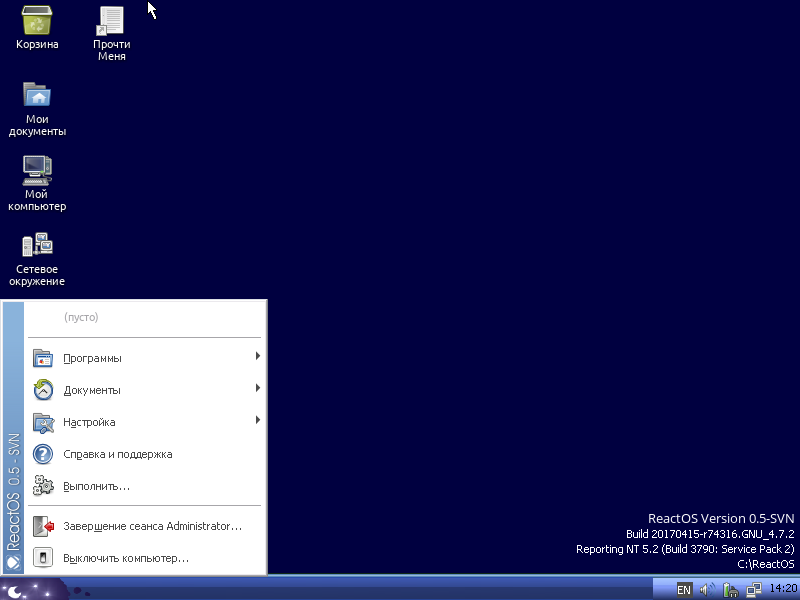
Task: Click the ReactOS Start button
Action: click(35, 589)
